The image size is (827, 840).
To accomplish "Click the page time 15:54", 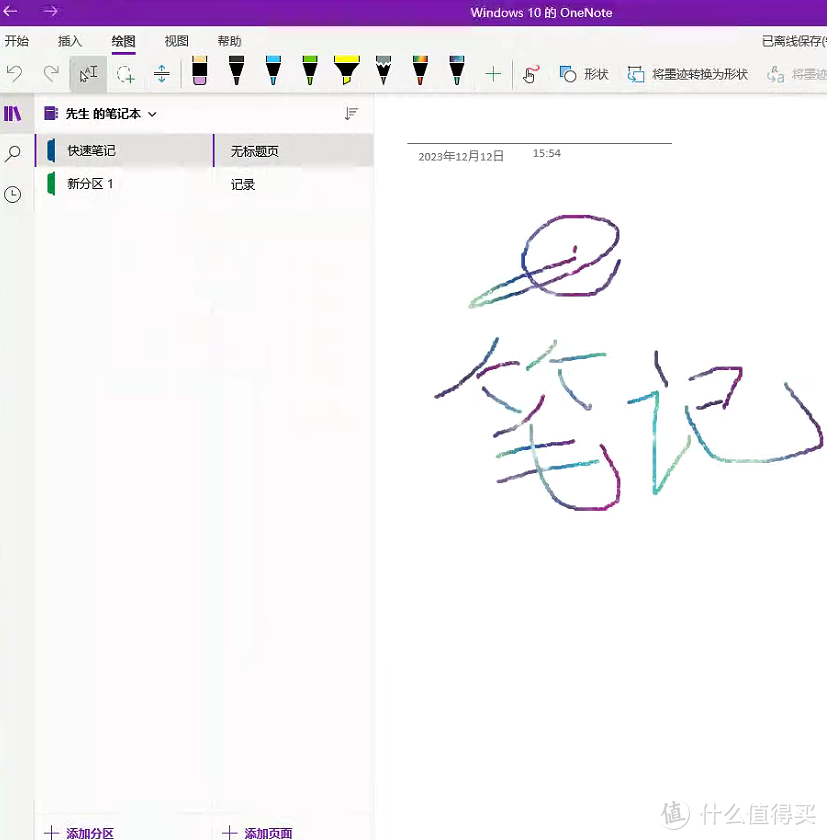I will (546, 153).
